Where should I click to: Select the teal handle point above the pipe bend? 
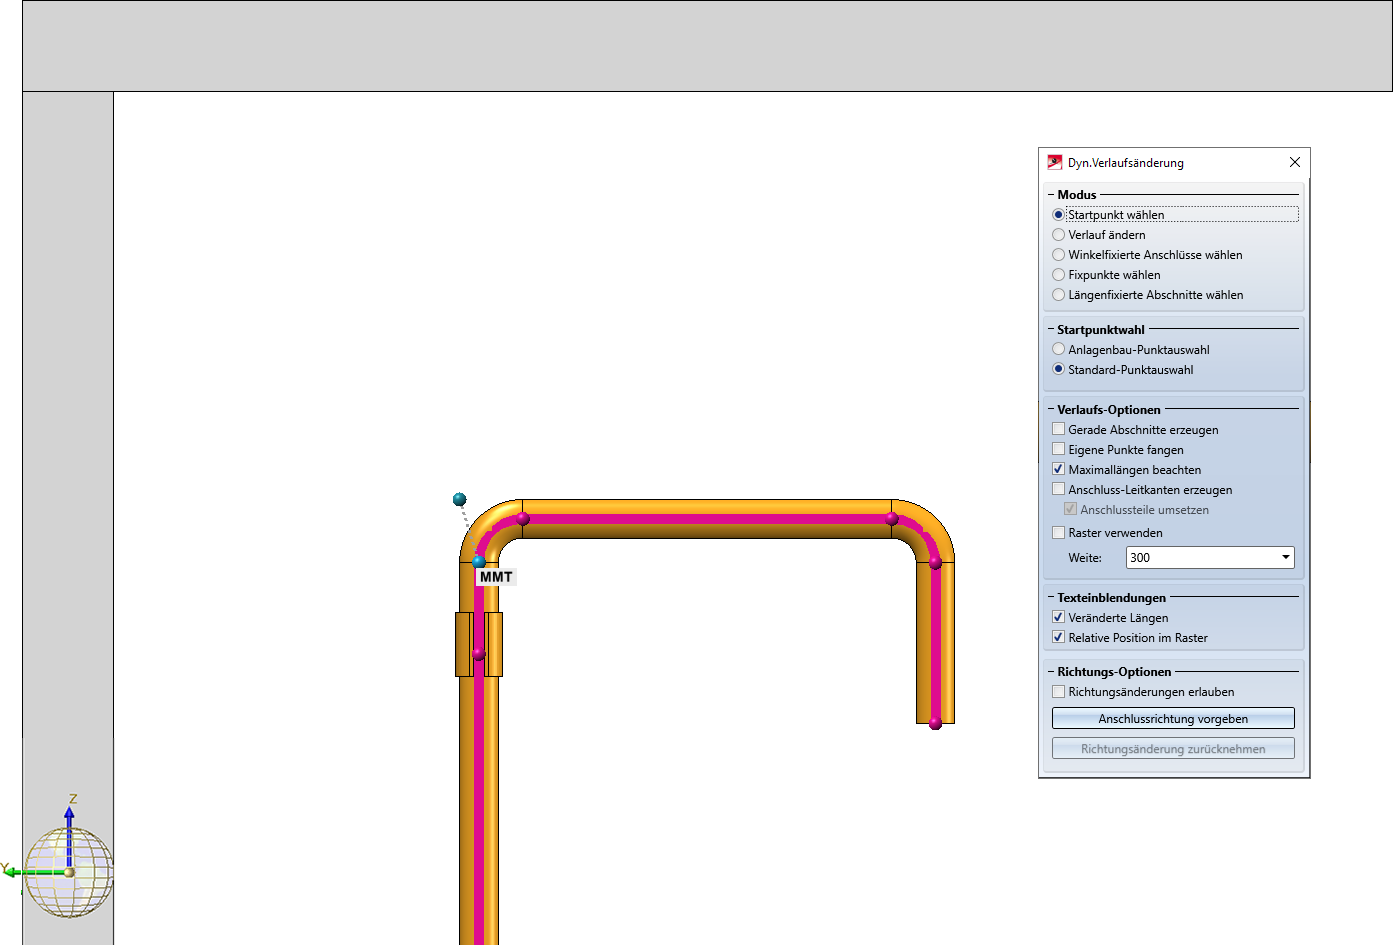tap(459, 499)
